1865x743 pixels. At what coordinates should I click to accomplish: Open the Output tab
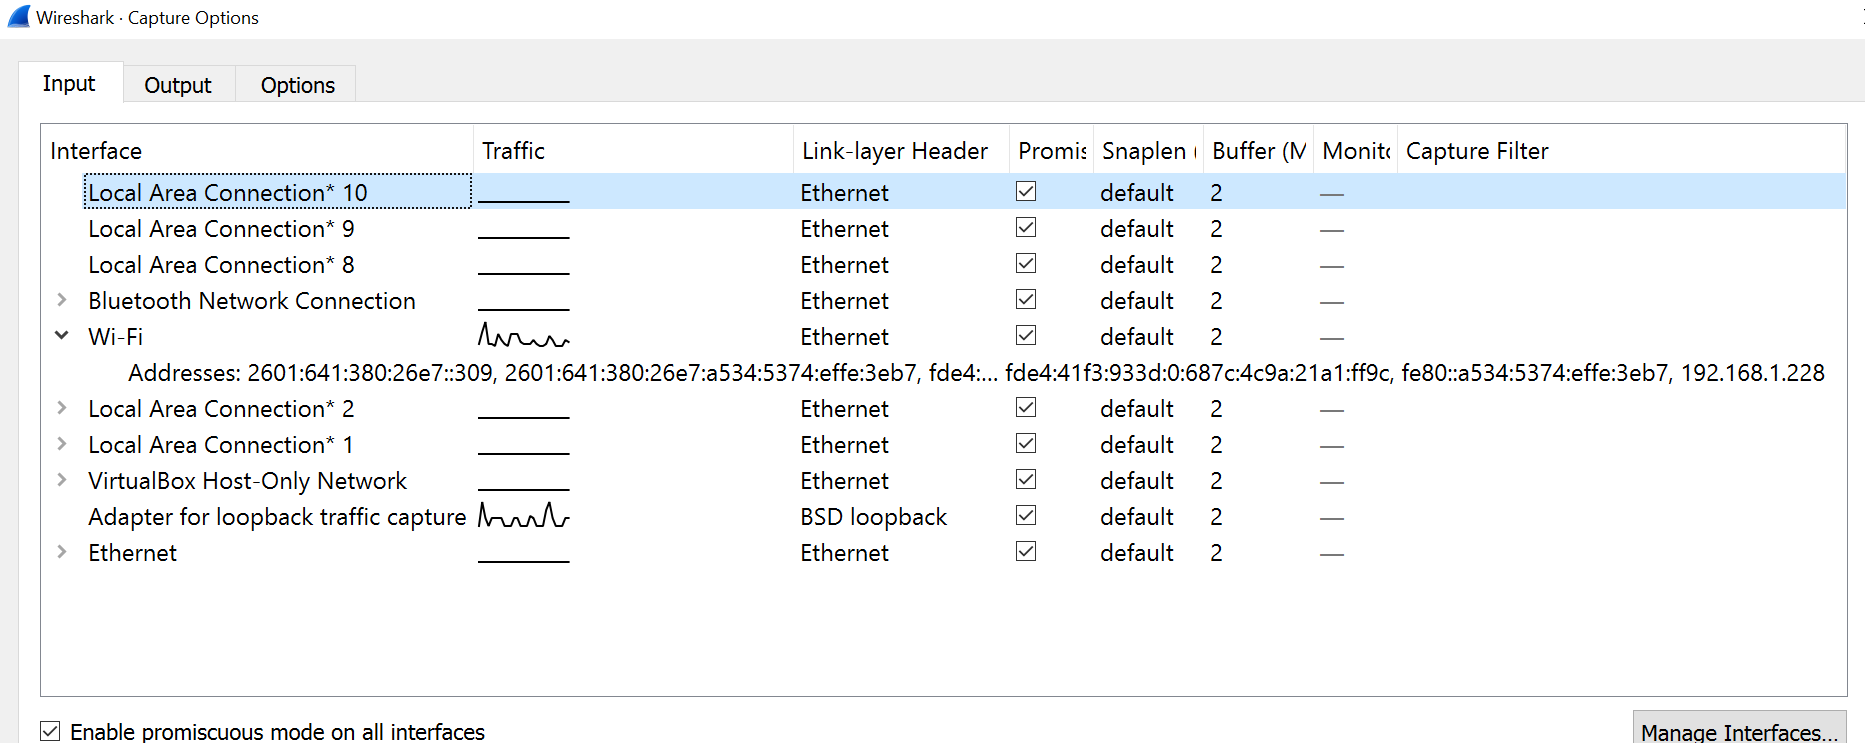click(178, 85)
